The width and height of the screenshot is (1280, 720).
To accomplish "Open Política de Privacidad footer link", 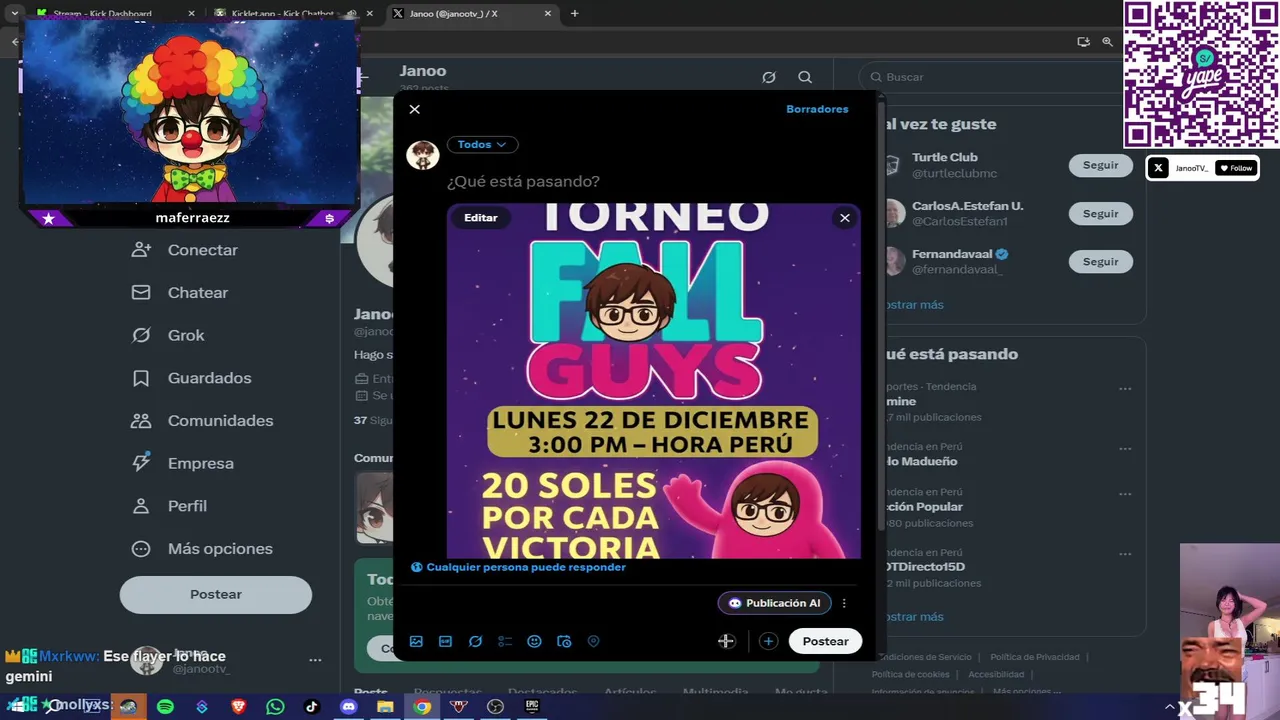I will 1035,657.
